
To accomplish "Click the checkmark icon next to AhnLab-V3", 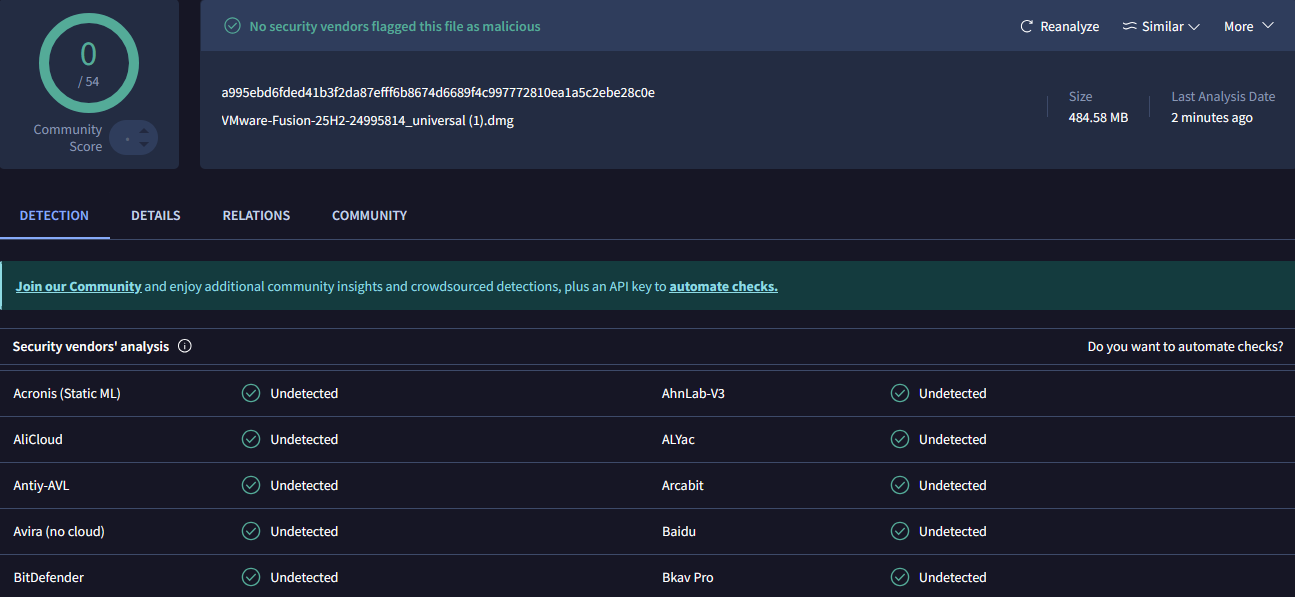I will [x=900, y=393].
